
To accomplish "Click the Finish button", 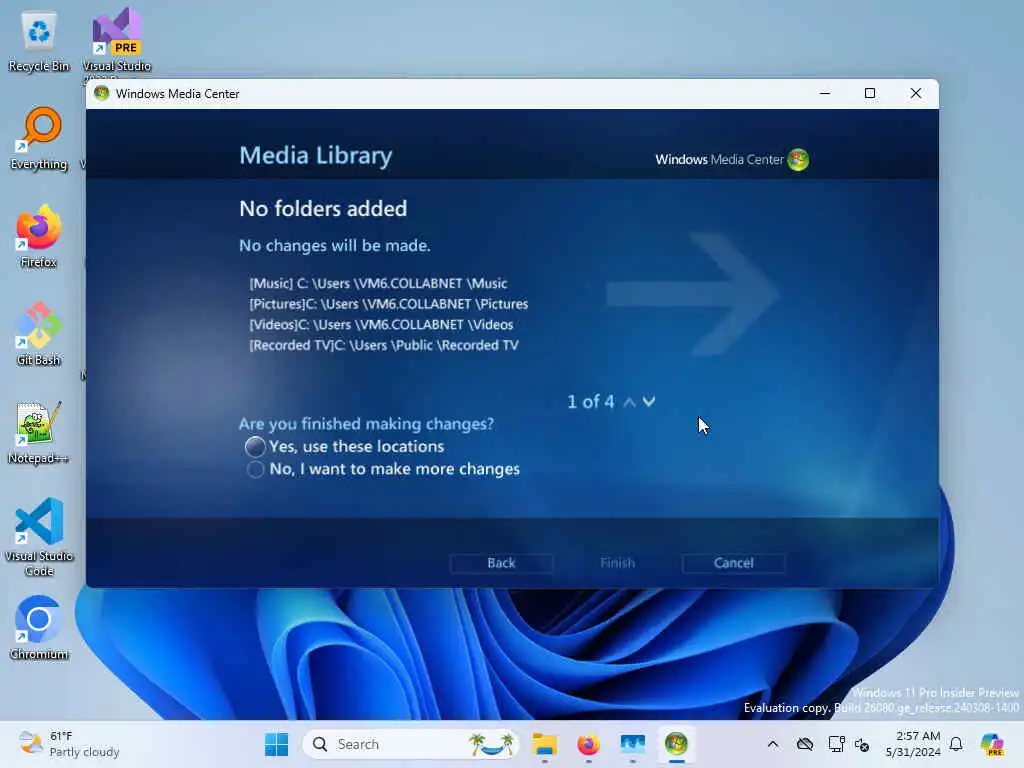I will click(x=617, y=563).
